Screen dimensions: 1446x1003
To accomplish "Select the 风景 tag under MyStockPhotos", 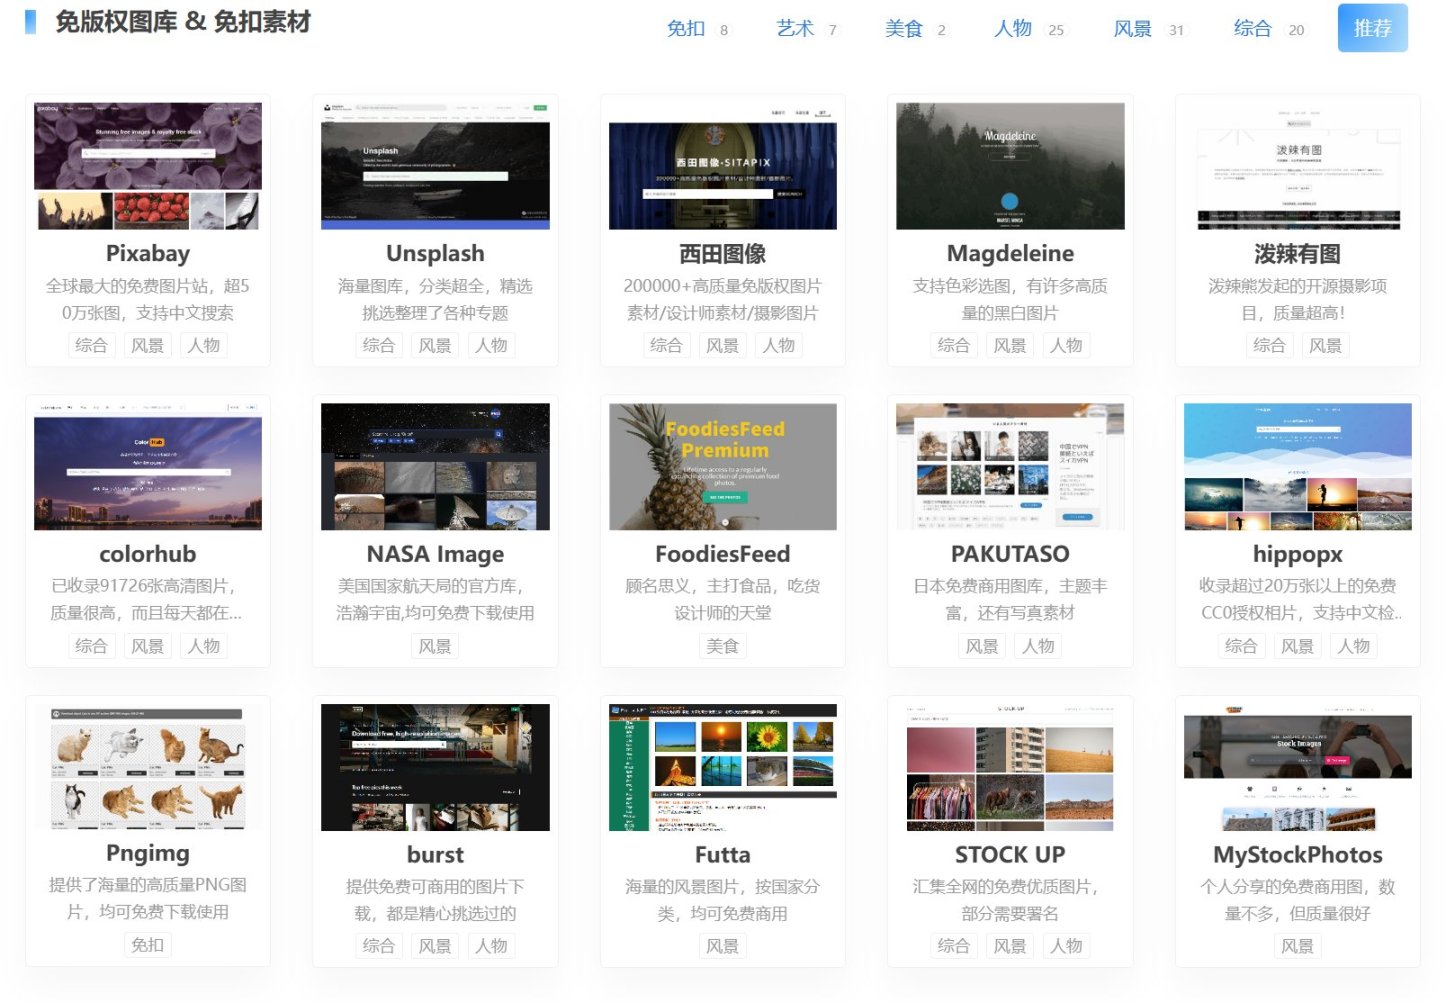I will coord(1298,946).
